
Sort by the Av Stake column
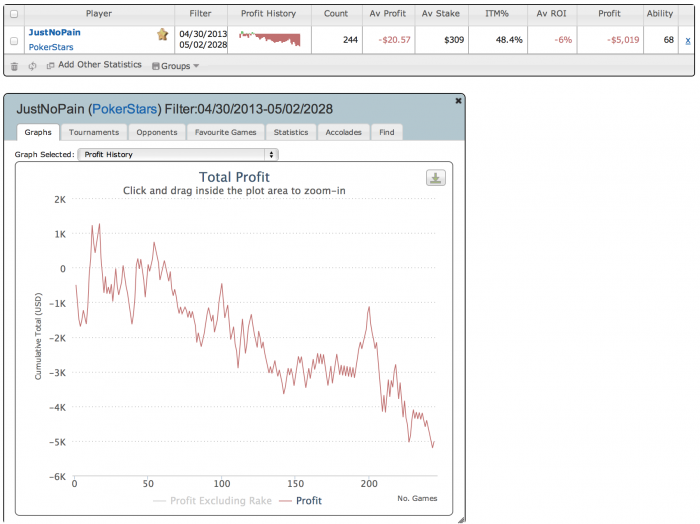point(441,13)
